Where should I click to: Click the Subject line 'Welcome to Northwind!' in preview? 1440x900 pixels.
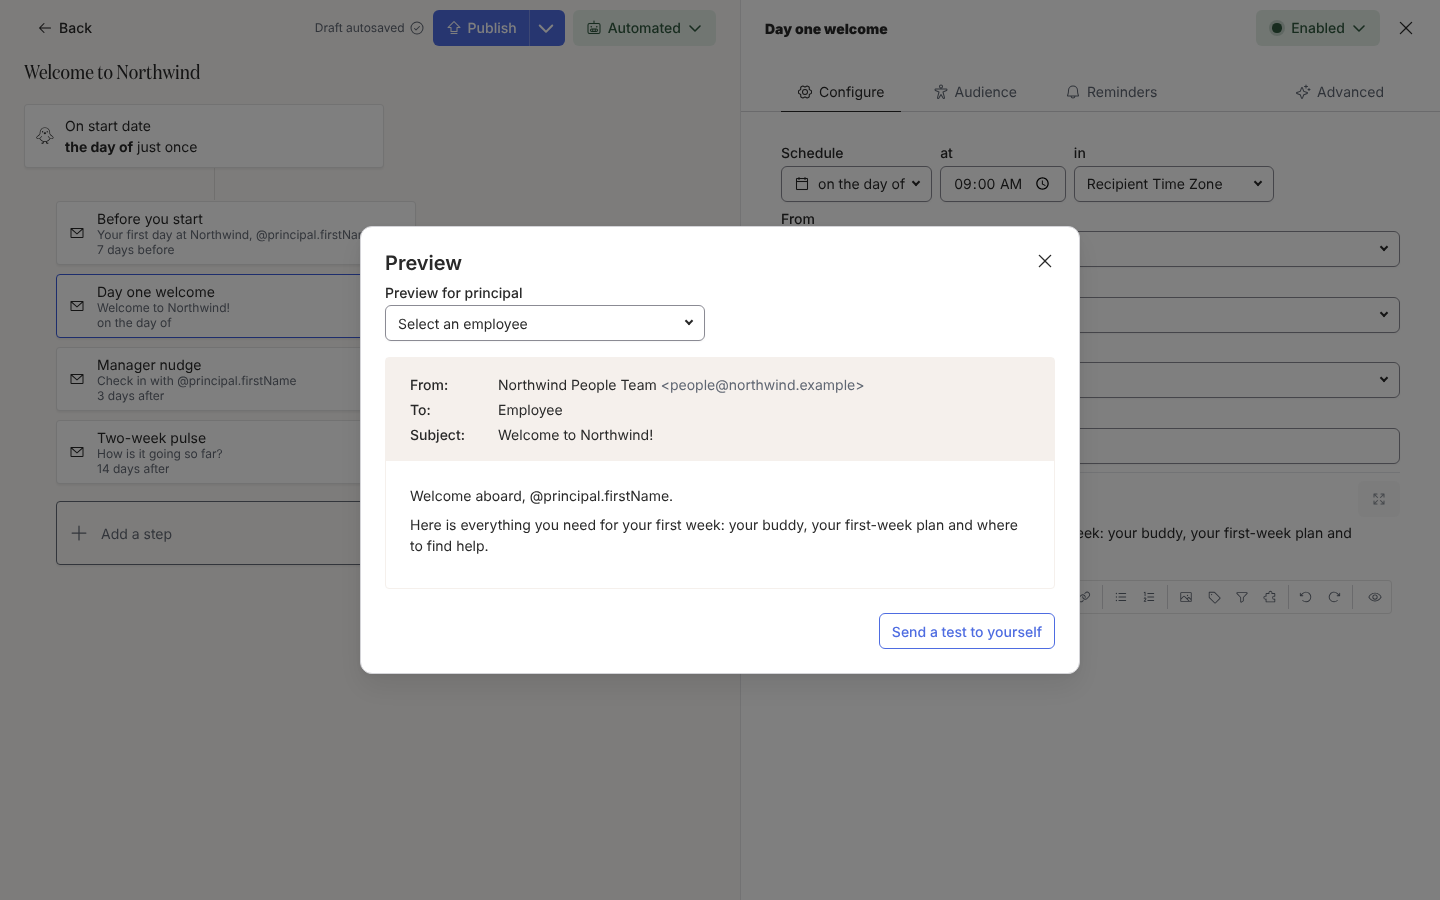[576, 435]
